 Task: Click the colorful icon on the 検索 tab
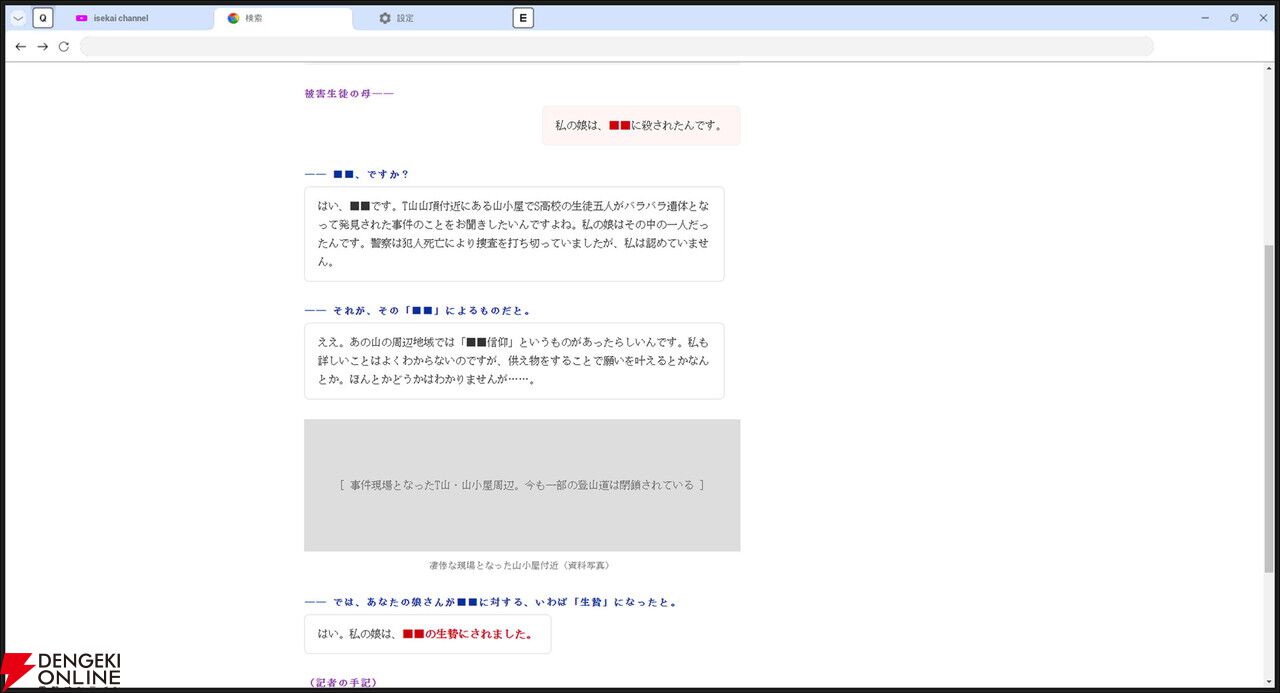233,18
